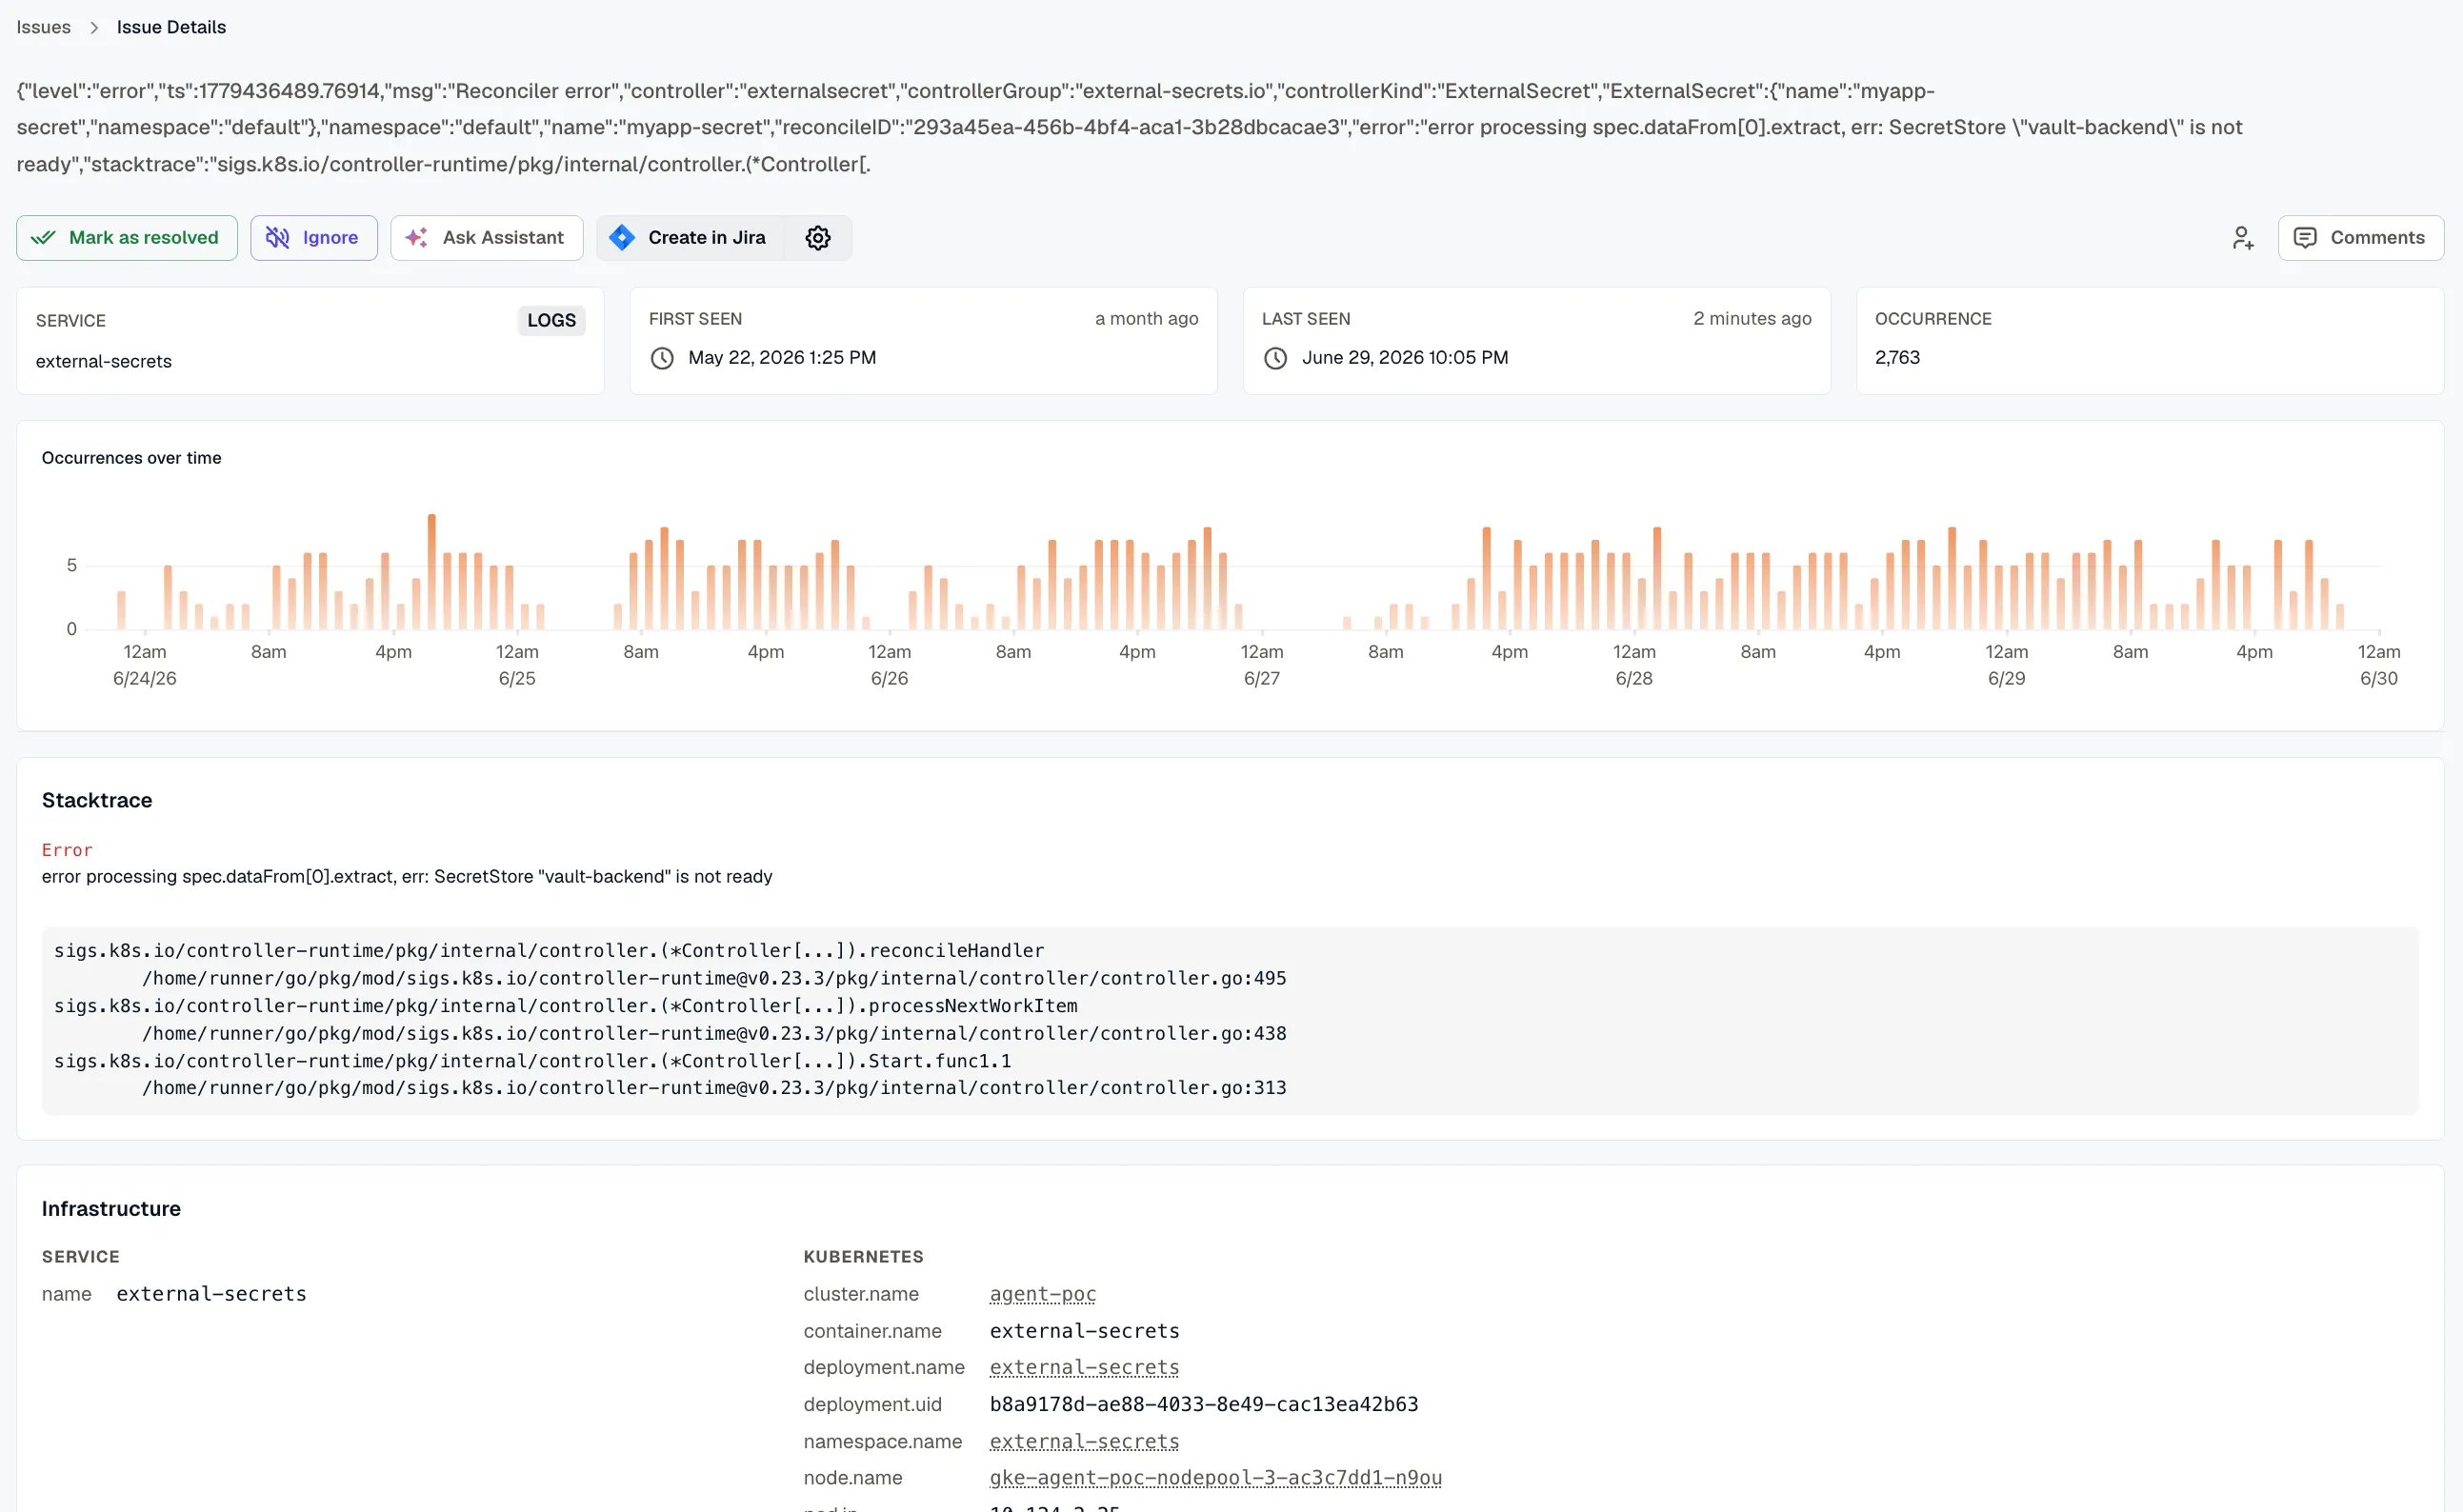2463x1512 pixels.
Task: Click service name value in Infrastructure section
Action: pyautogui.click(x=211, y=1294)
